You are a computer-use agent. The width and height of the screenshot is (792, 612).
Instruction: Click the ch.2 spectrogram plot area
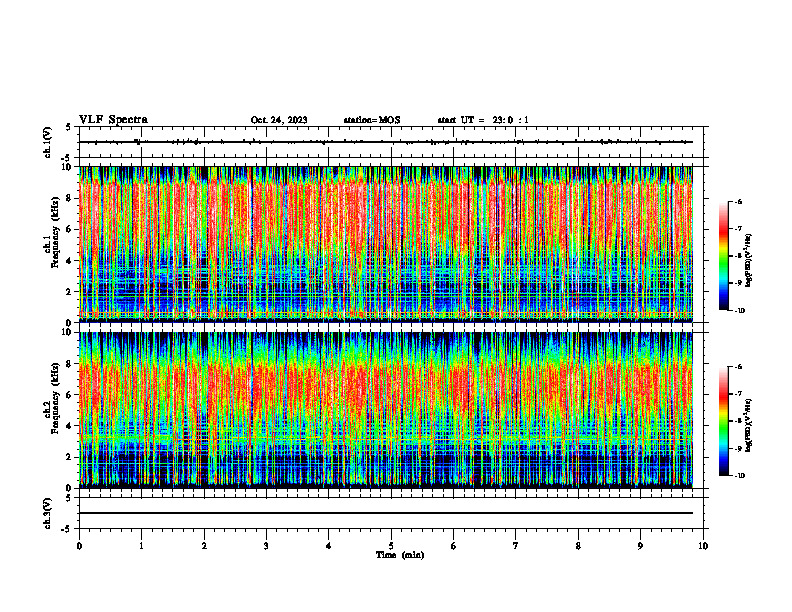pos(386,410)
